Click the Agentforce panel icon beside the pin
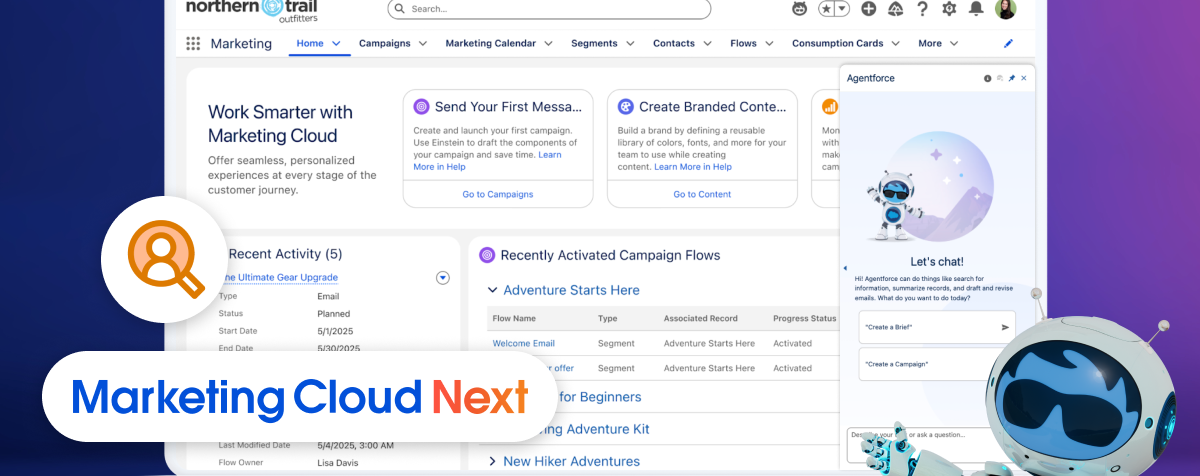1200x476 pixels. point(1000,78)
